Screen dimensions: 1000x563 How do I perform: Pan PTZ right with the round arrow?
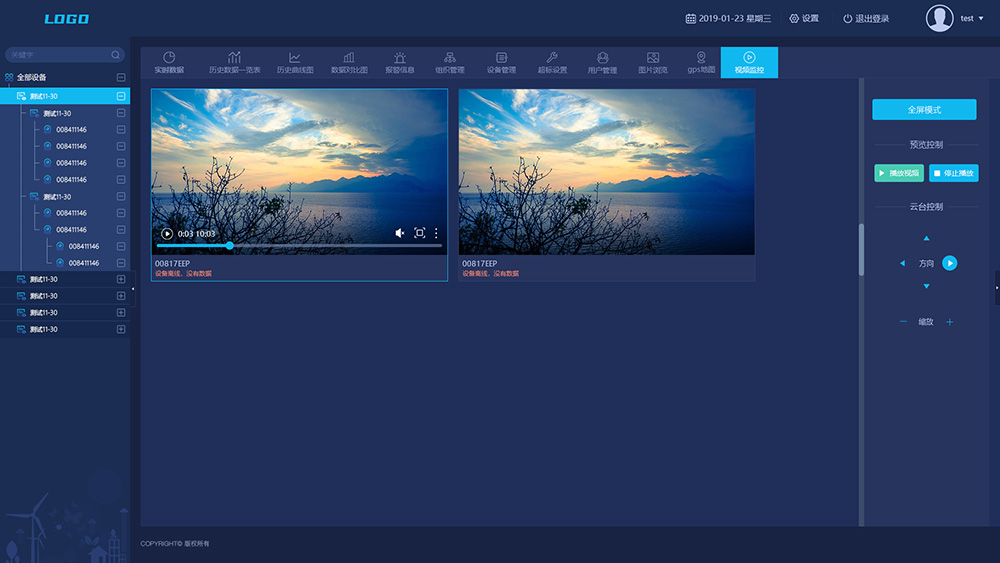[x=950, y=263]
